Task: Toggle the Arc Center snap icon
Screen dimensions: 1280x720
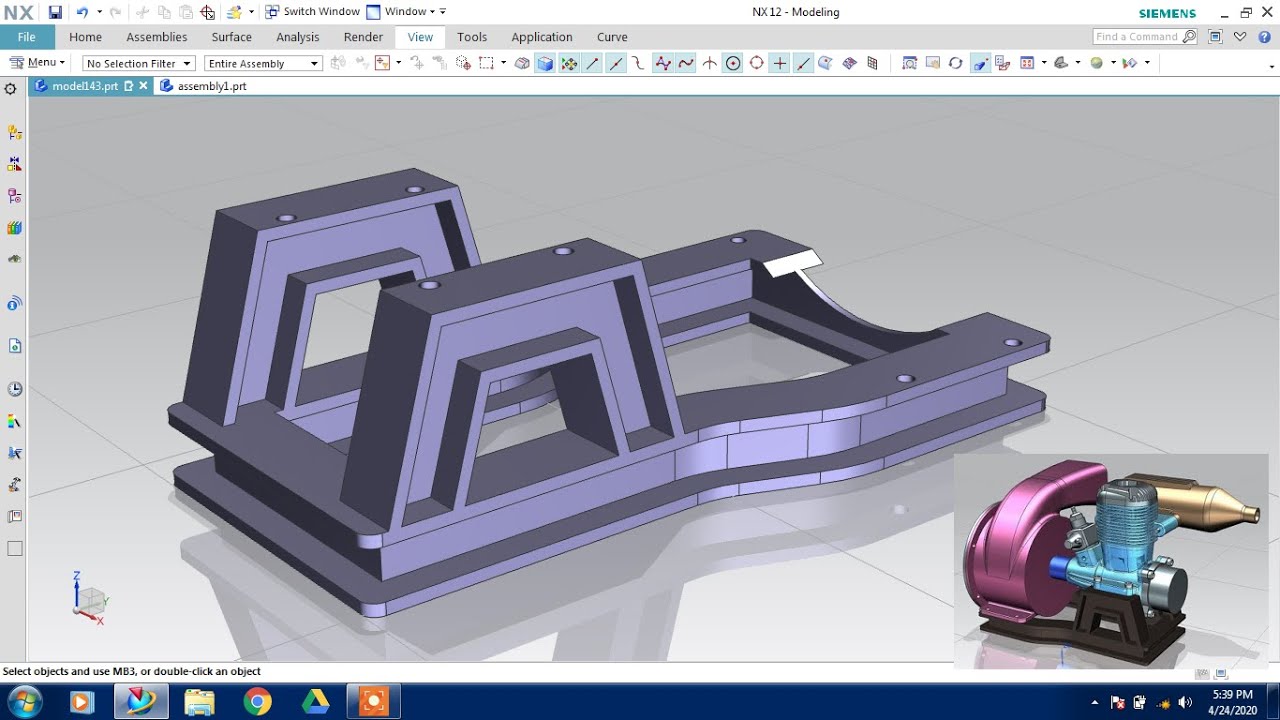Action: tap(733, 63)
